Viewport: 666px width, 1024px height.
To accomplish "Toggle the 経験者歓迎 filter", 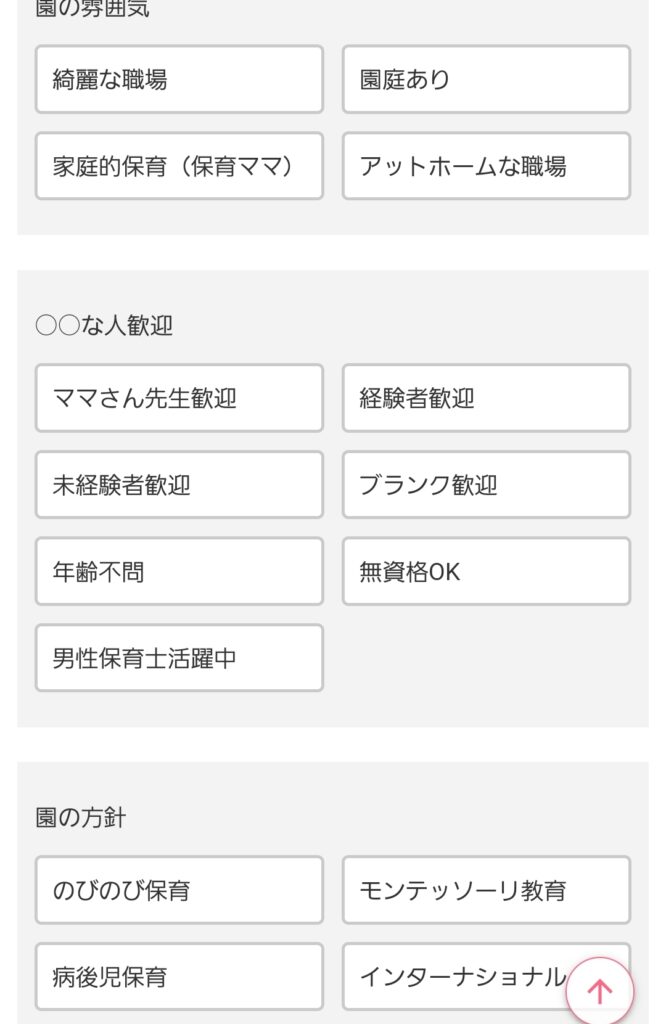I will tap(486, 398).
